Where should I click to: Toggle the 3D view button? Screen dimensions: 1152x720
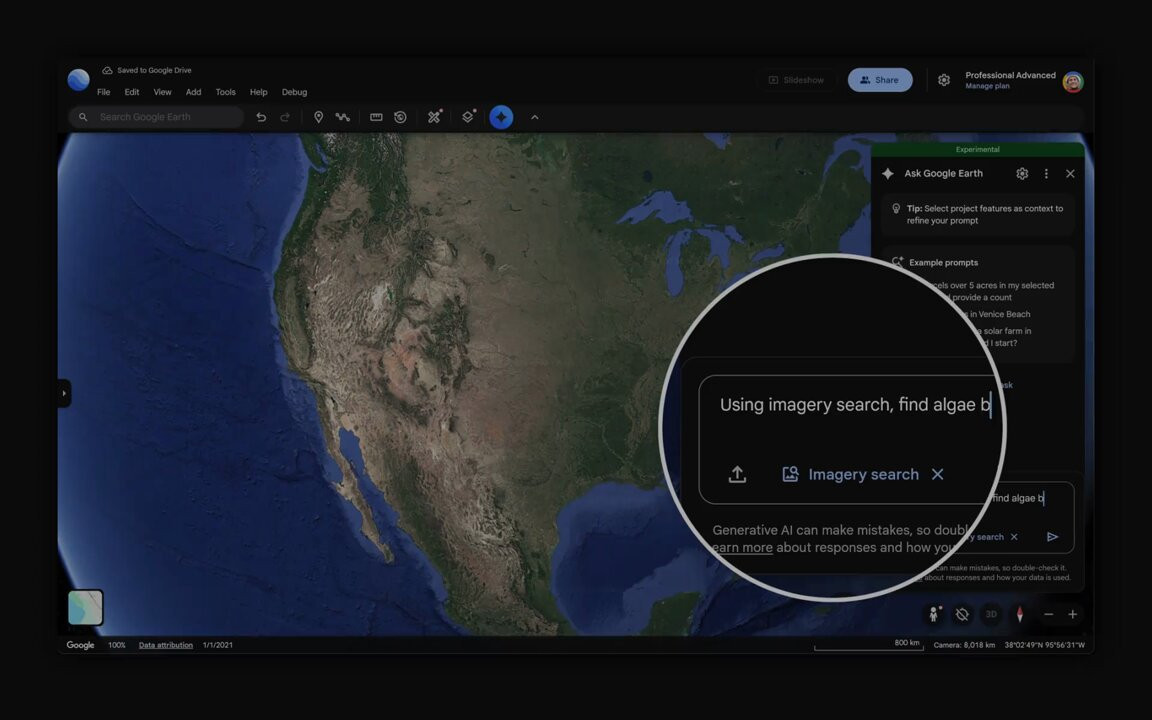(x=991, y=614)
